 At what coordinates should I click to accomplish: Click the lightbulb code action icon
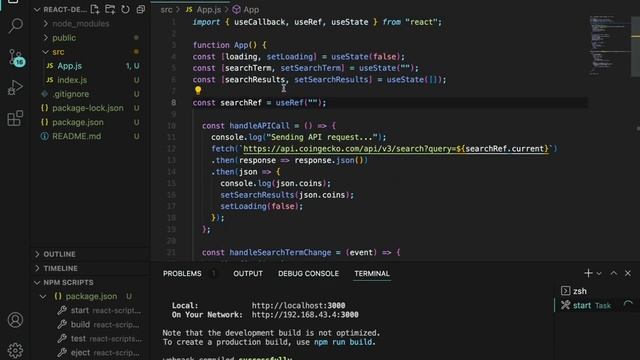click(198, 90)
